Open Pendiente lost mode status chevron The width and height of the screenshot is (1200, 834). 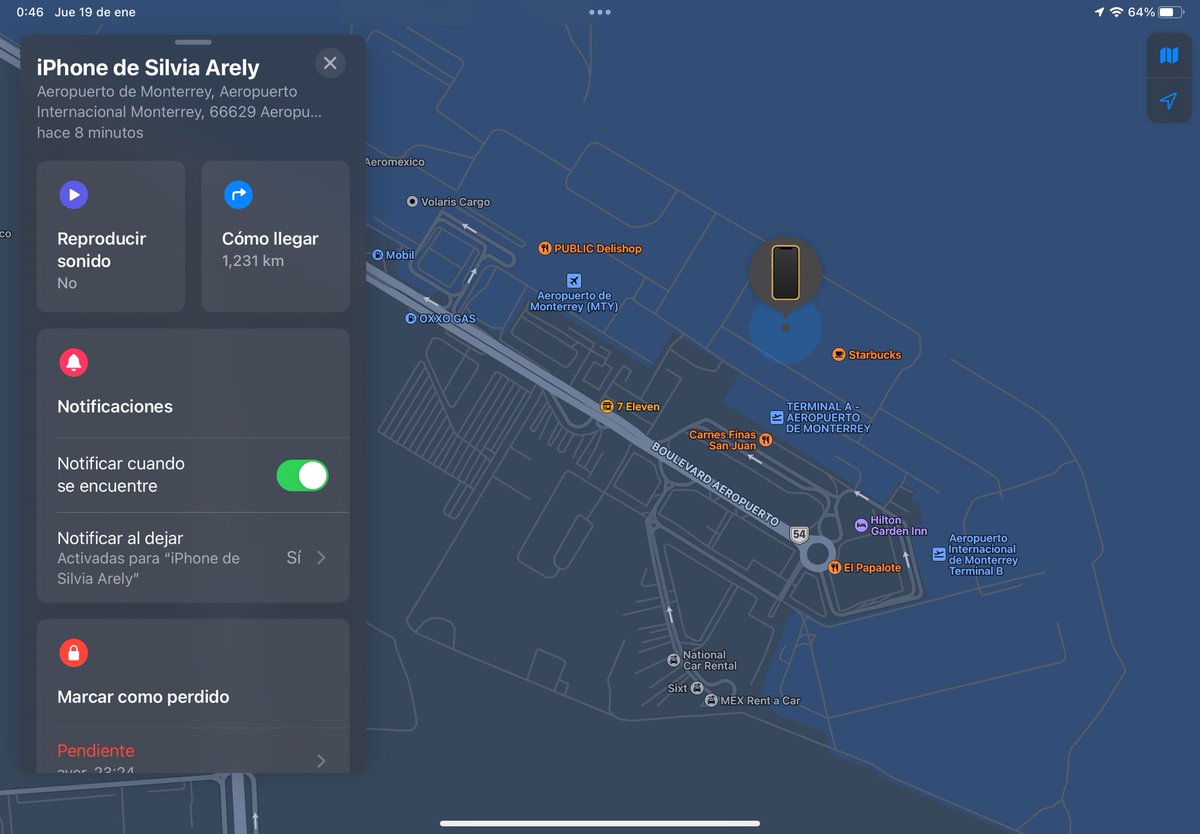click(x=321, y=761)
